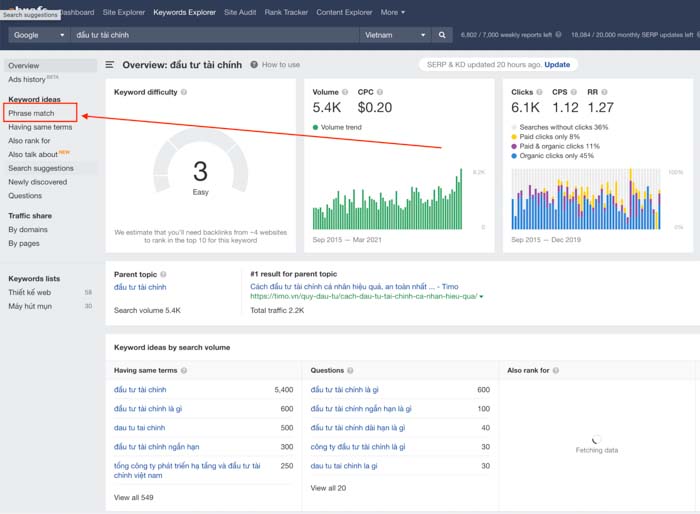This screenshot has height=514, width=700.
Task: Click weekly reports left info icon
Action: coord(558,34)
